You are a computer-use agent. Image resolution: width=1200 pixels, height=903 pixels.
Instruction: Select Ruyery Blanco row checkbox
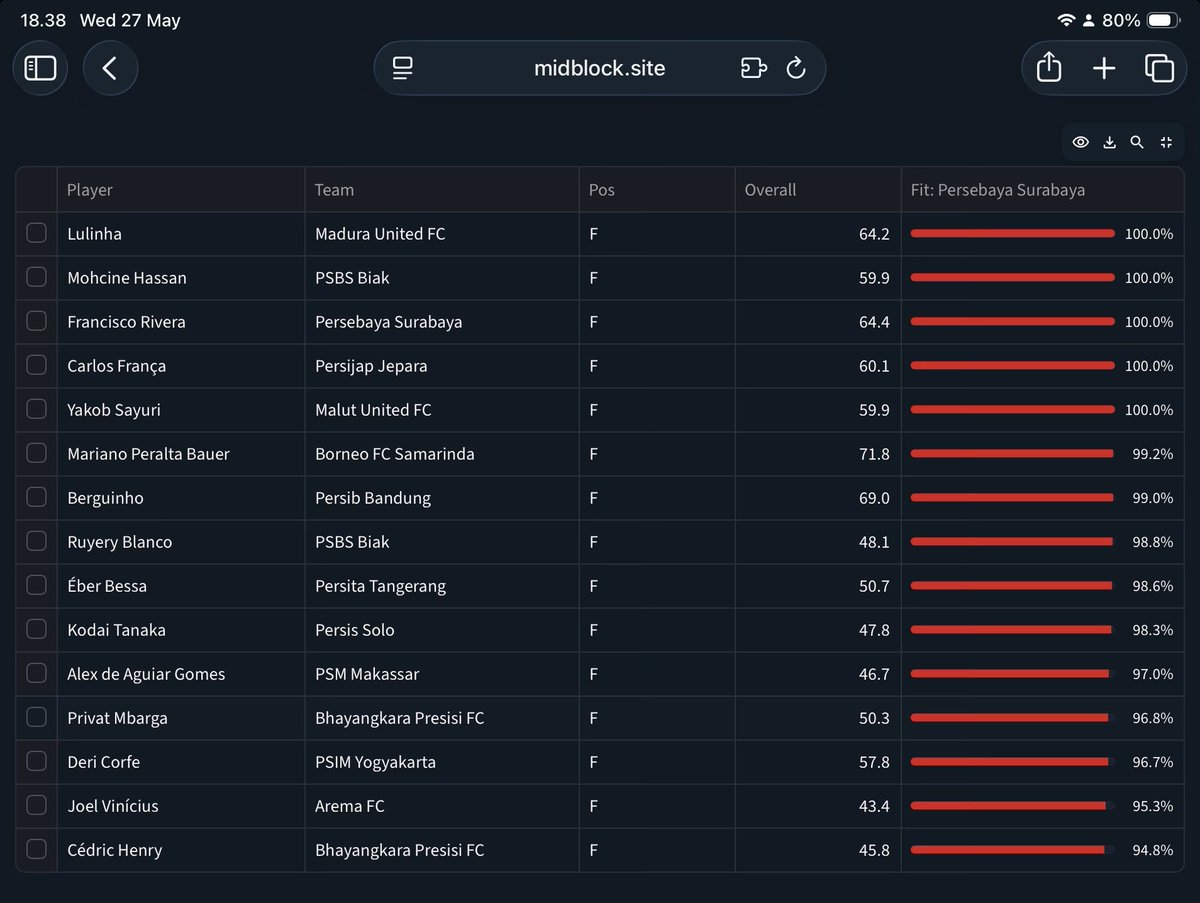[36, 541]
